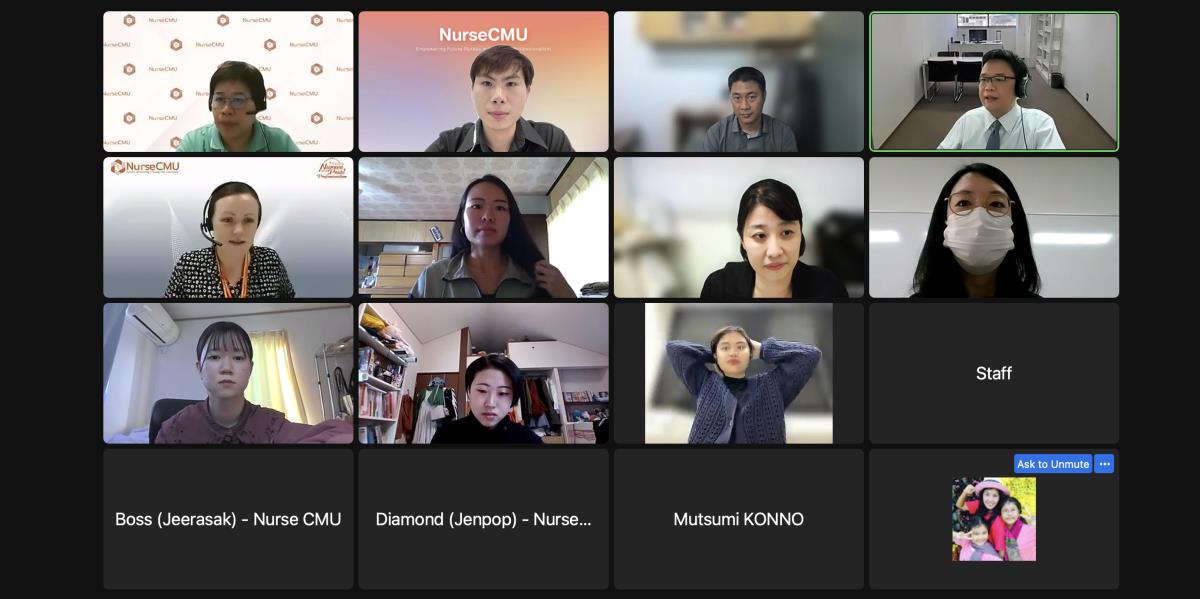Viewport: 1200px width, 599px height.
Task: Select the Diamond (Jenpop) participant tile
Action: click(483, 519)
